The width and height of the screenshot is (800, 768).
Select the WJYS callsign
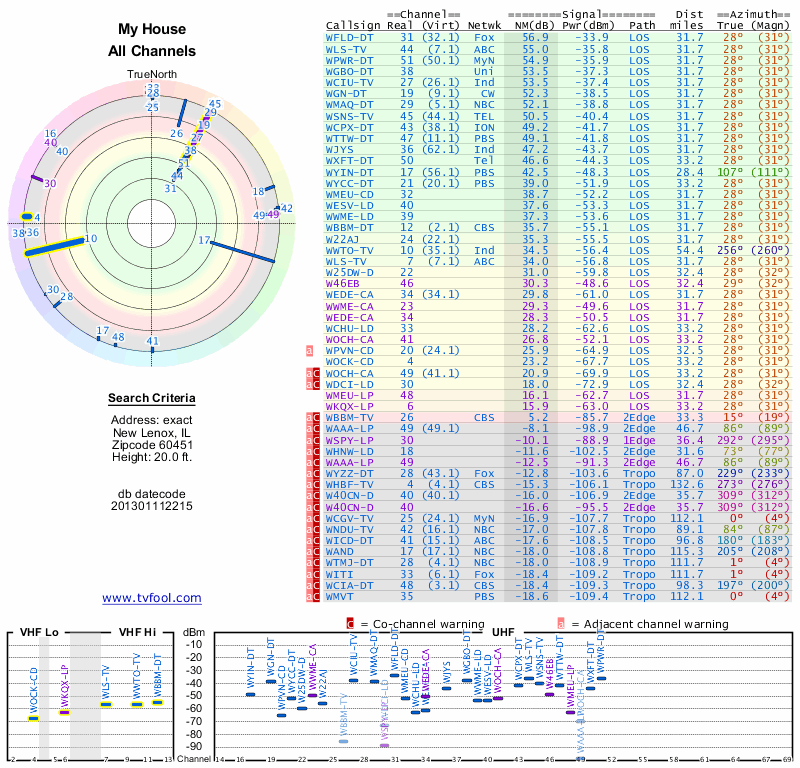click(339, 150)
